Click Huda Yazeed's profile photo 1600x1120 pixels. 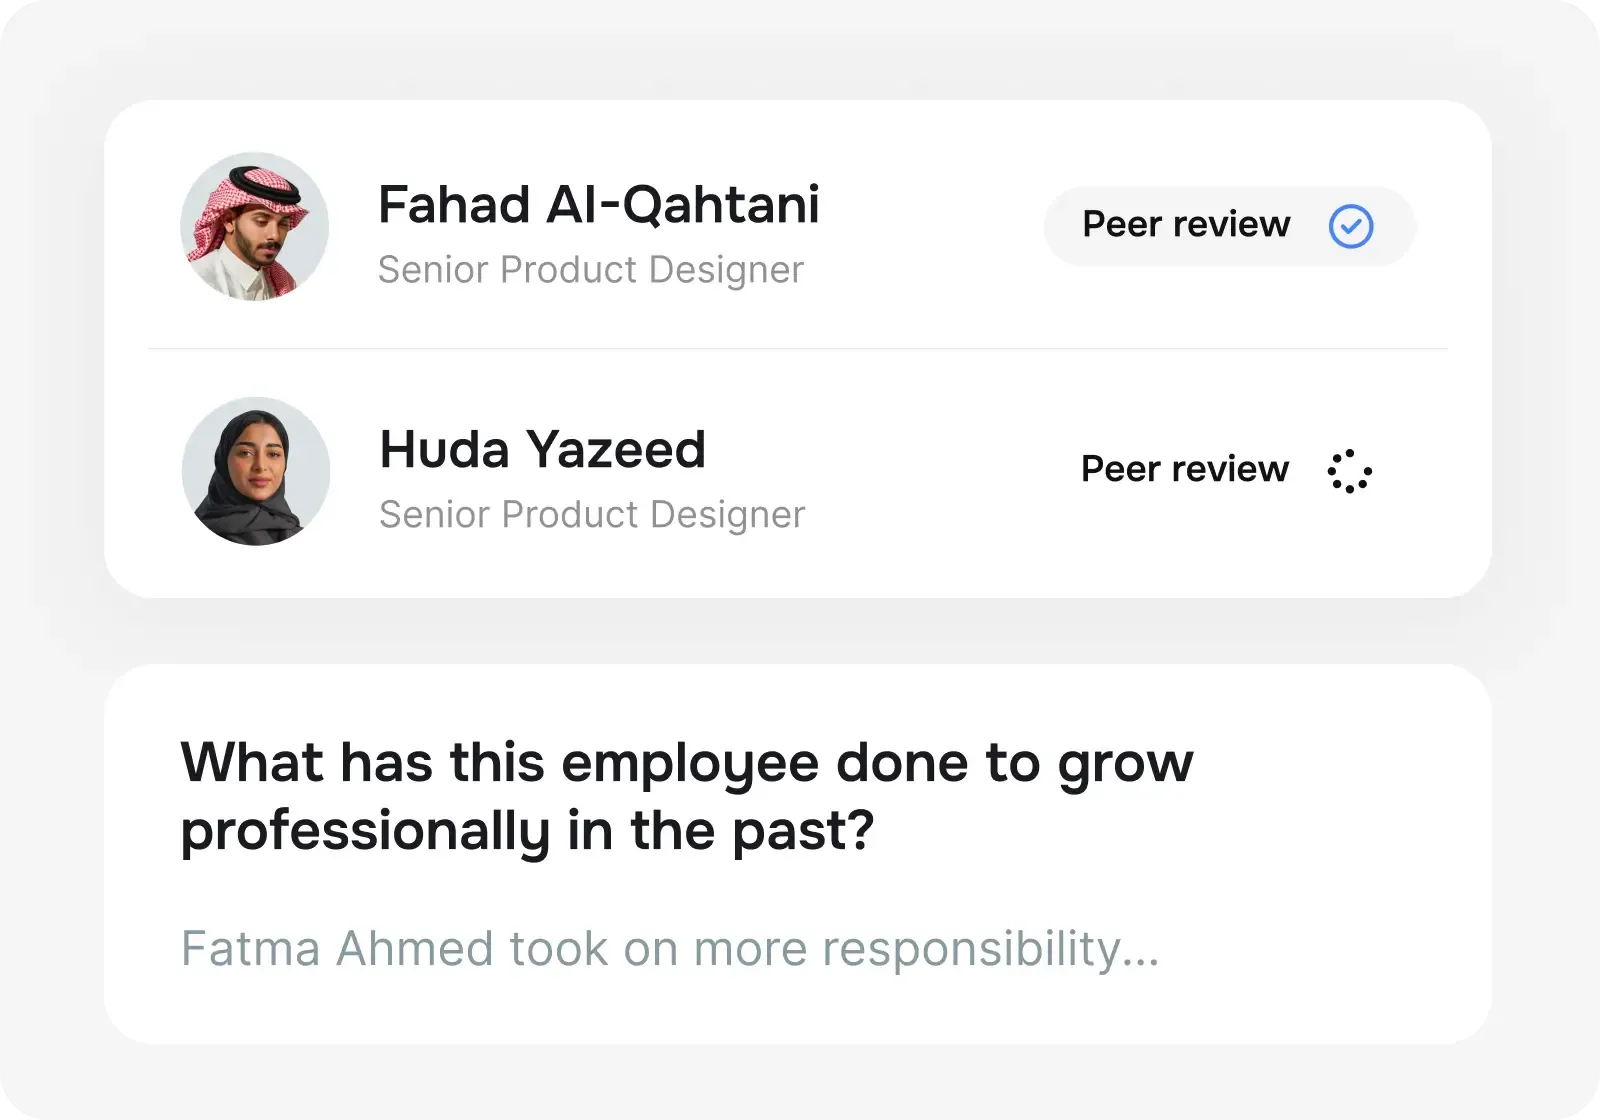click(255, 471)
